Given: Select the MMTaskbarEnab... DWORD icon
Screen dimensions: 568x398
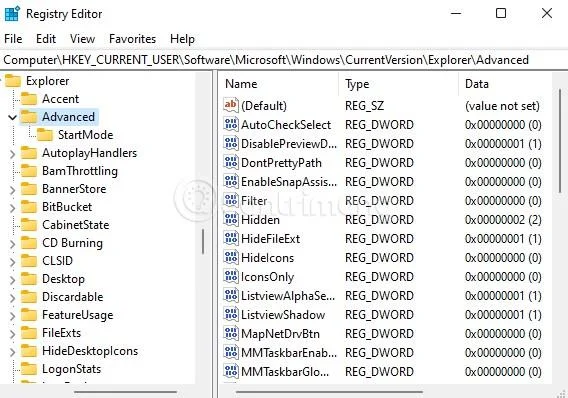Looking at the screenshot, I should [x=231, y=352].
